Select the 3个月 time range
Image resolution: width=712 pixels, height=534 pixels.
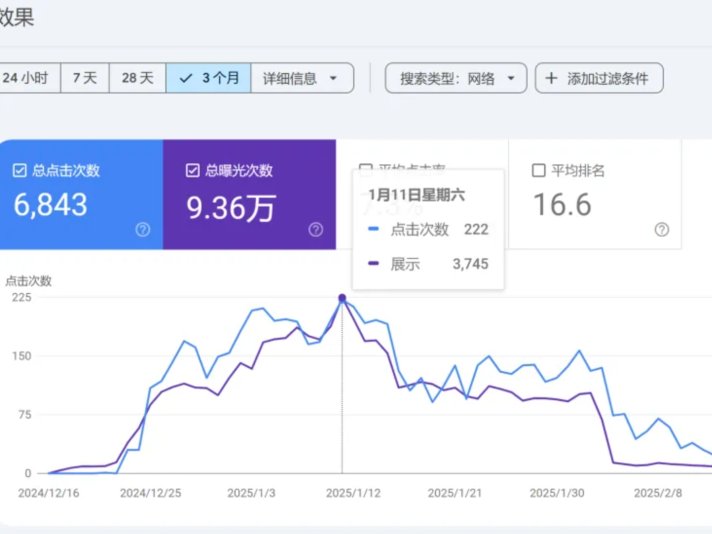click(208, 78)
